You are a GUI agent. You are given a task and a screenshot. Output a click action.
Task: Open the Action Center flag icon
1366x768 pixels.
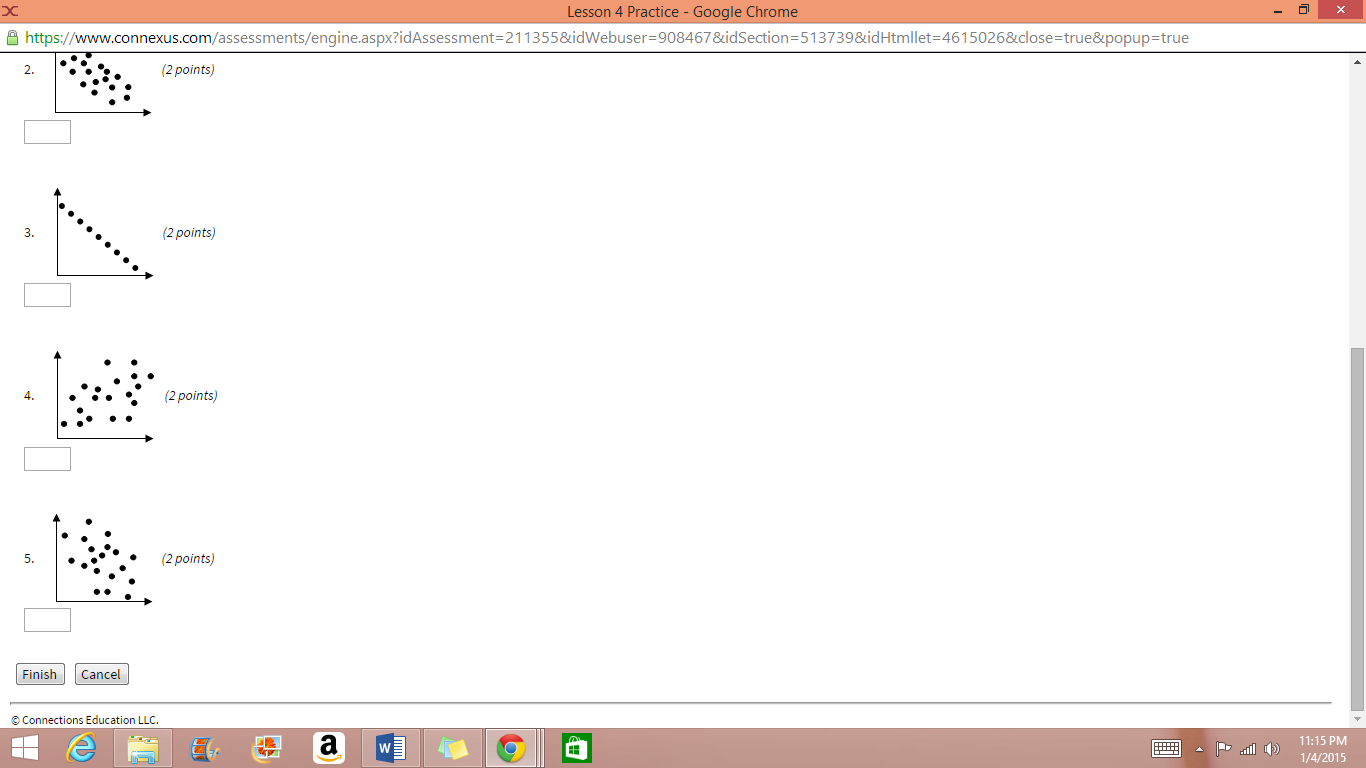coord(1224,749)
